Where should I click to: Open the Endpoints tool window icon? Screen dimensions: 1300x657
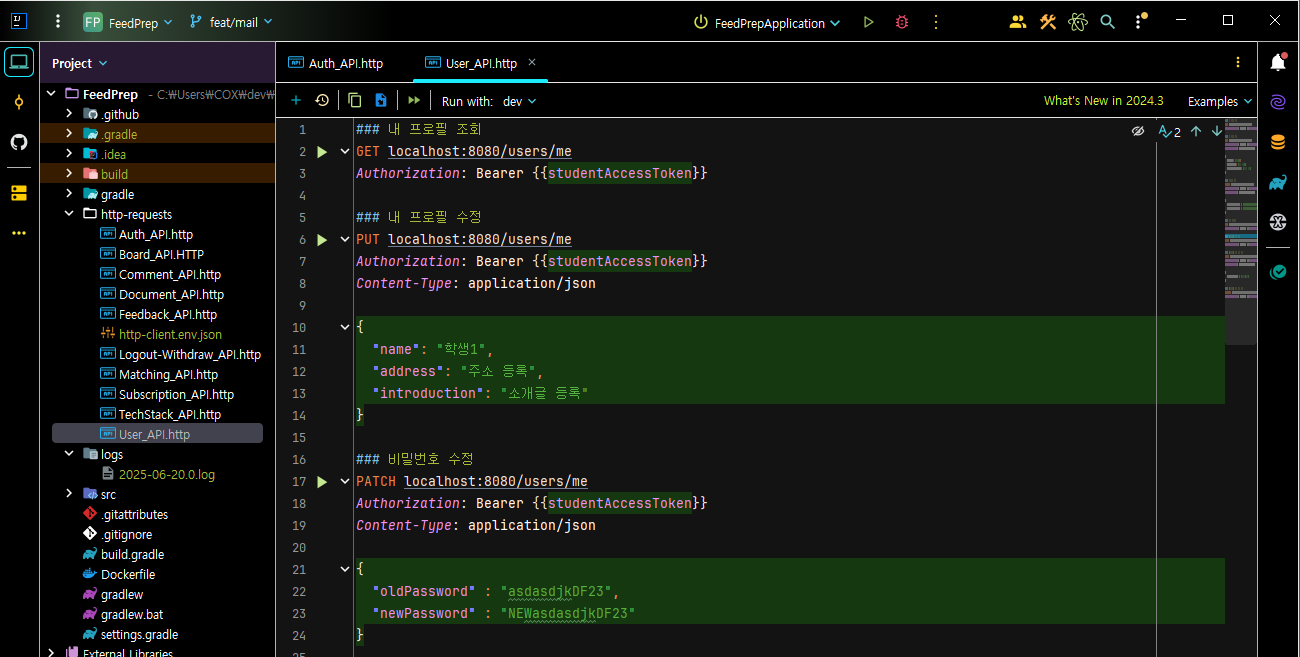tap(1278, 222)
